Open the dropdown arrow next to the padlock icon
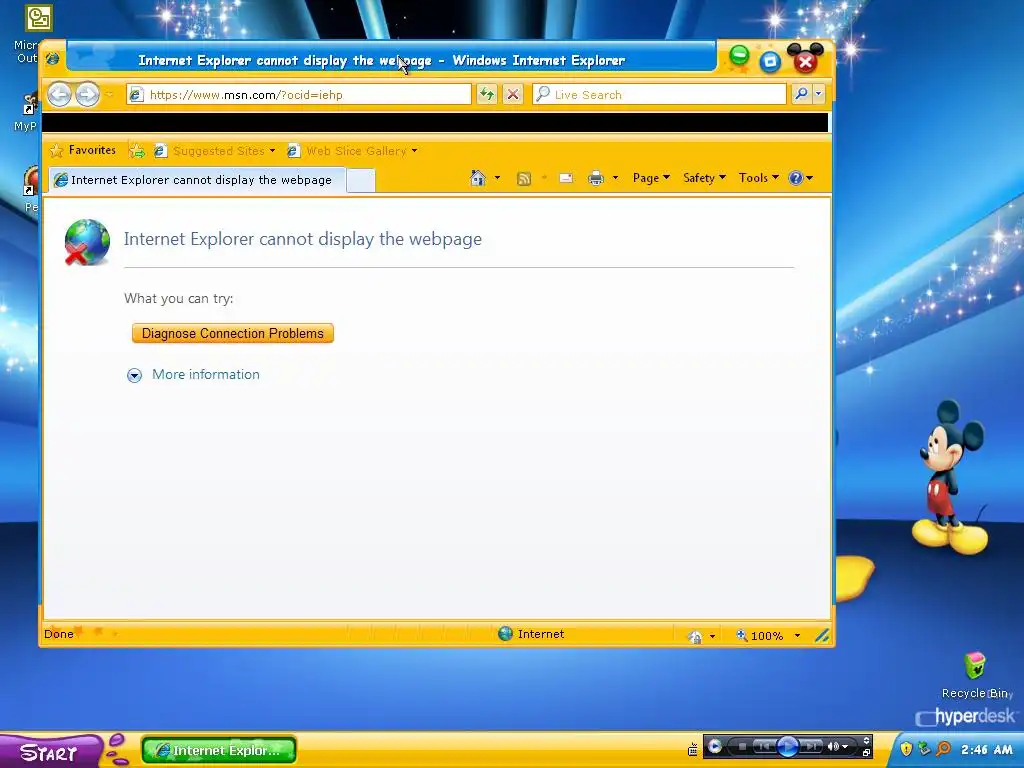Viewport: 1024px width, 768px height. coord(712,635)
